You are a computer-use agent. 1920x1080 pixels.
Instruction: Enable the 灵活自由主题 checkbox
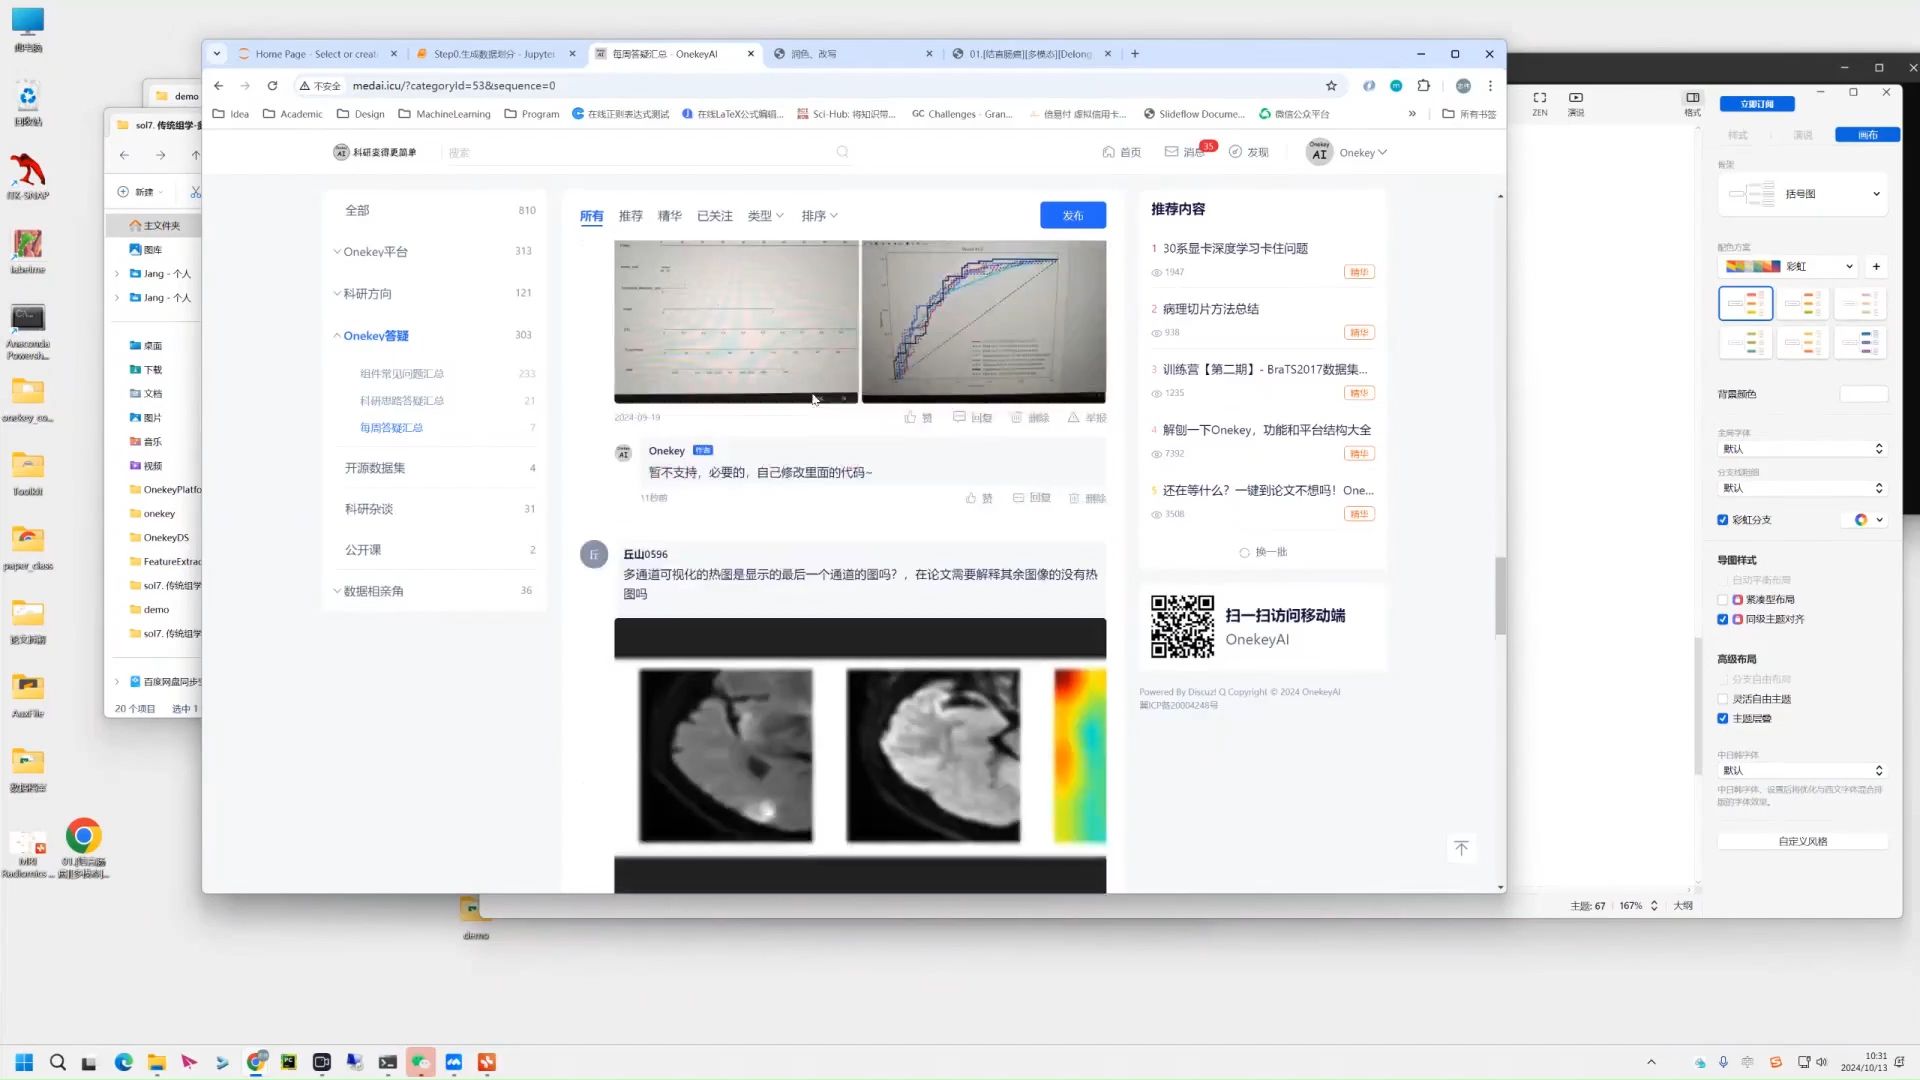point(1722,699)
